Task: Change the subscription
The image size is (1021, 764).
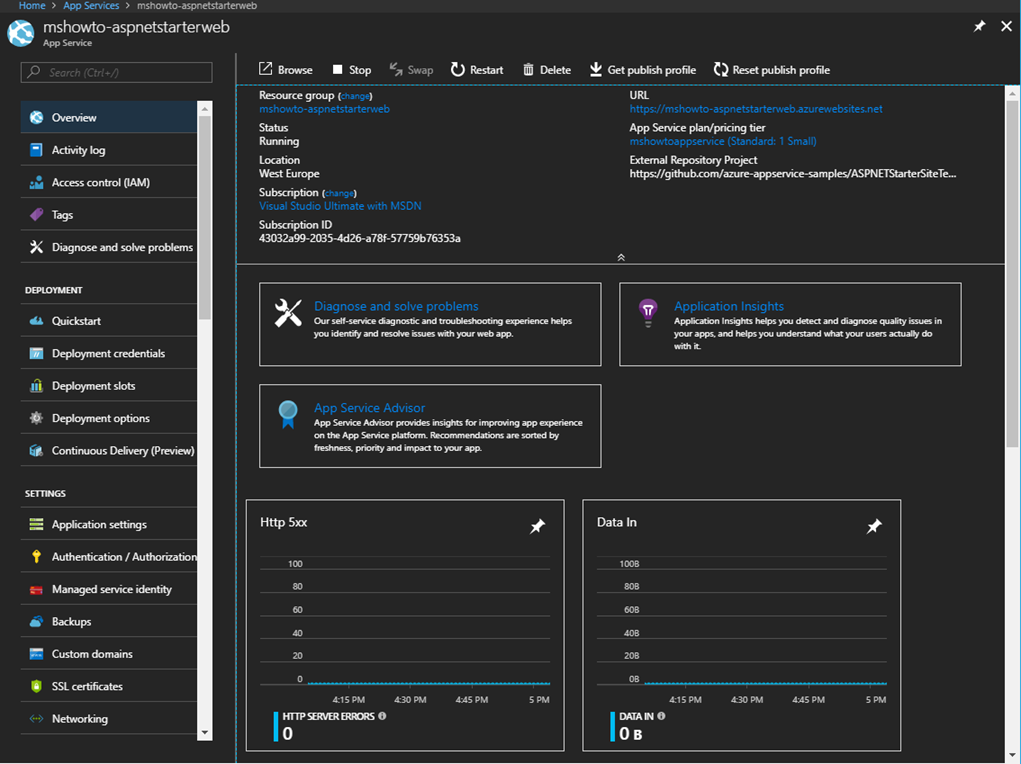Action: click(339, 193)
